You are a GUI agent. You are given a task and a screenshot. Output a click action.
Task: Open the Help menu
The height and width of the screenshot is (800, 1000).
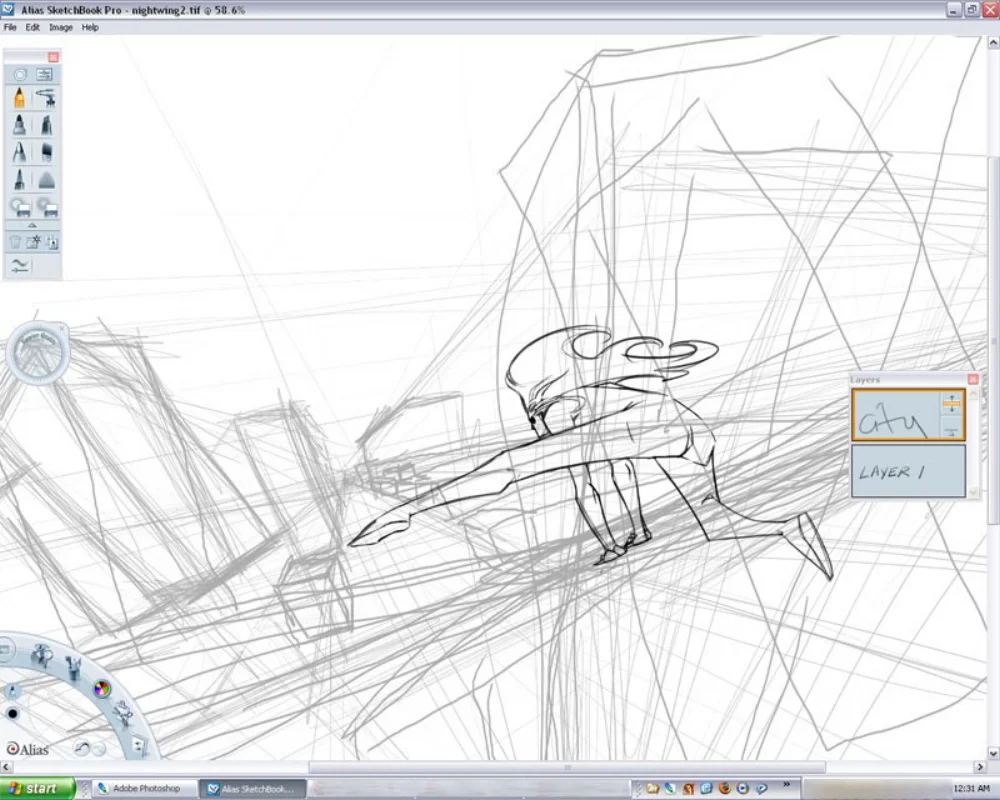coord(90,27)
